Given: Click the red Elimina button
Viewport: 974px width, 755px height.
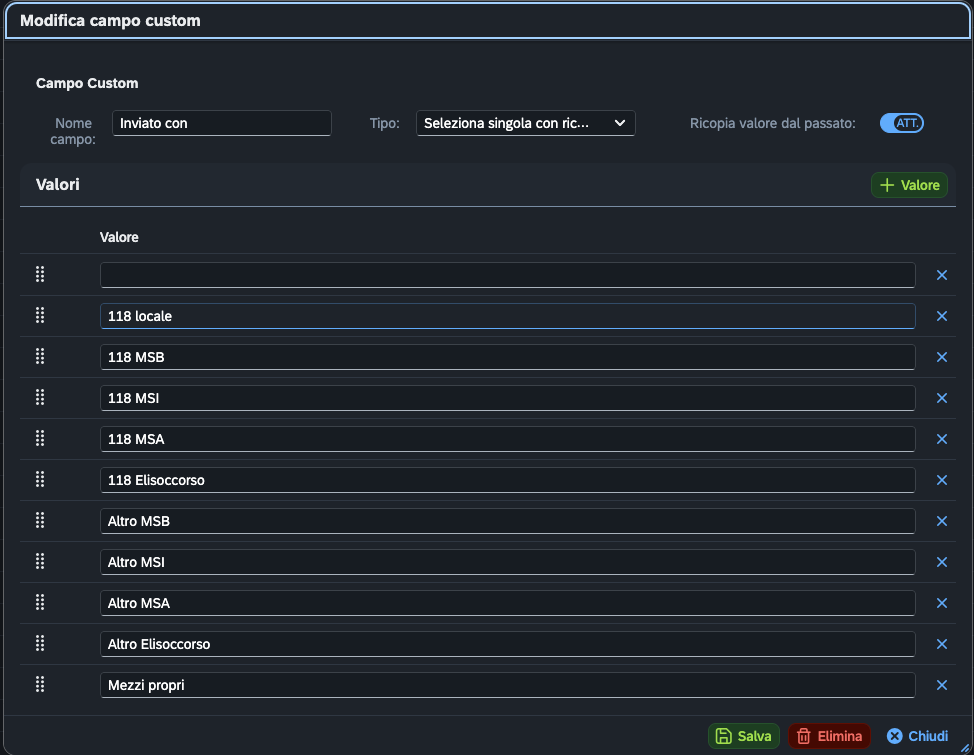Looking at the screenshot, I should pos(829,736).
